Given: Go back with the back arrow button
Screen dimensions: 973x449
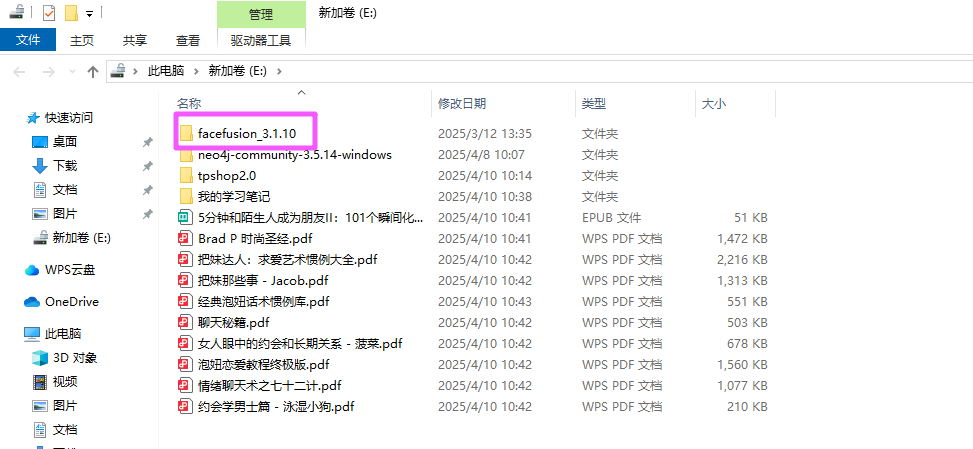Looking at the screenshot, I should click(x=19, y=72).
